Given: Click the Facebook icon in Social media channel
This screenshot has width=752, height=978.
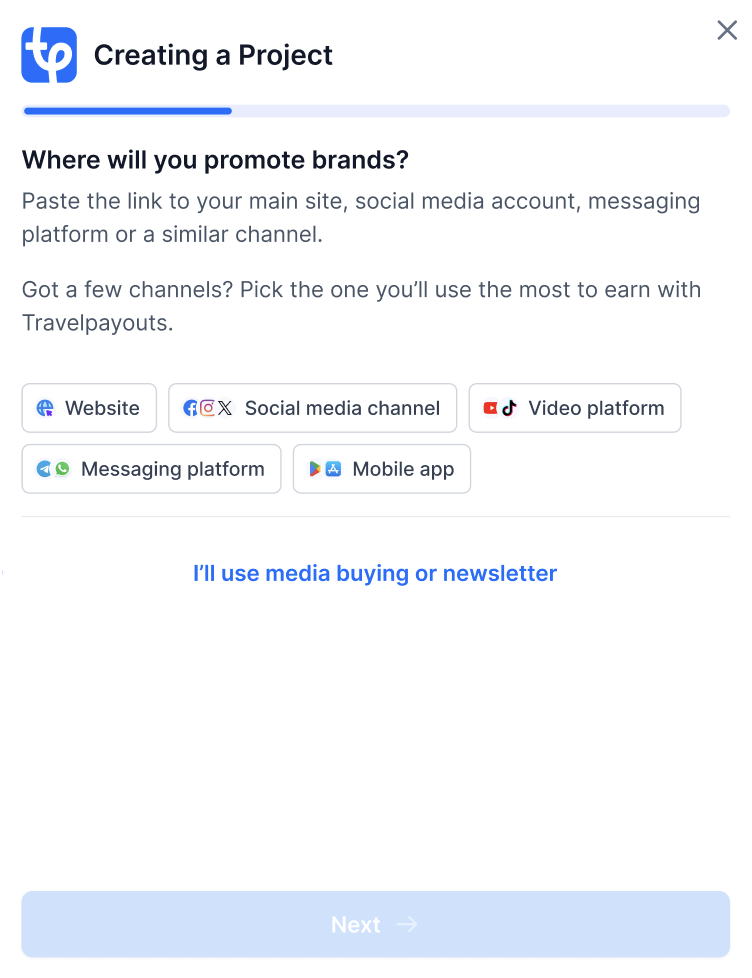Looking at the screenshot, I should point(190,408).
